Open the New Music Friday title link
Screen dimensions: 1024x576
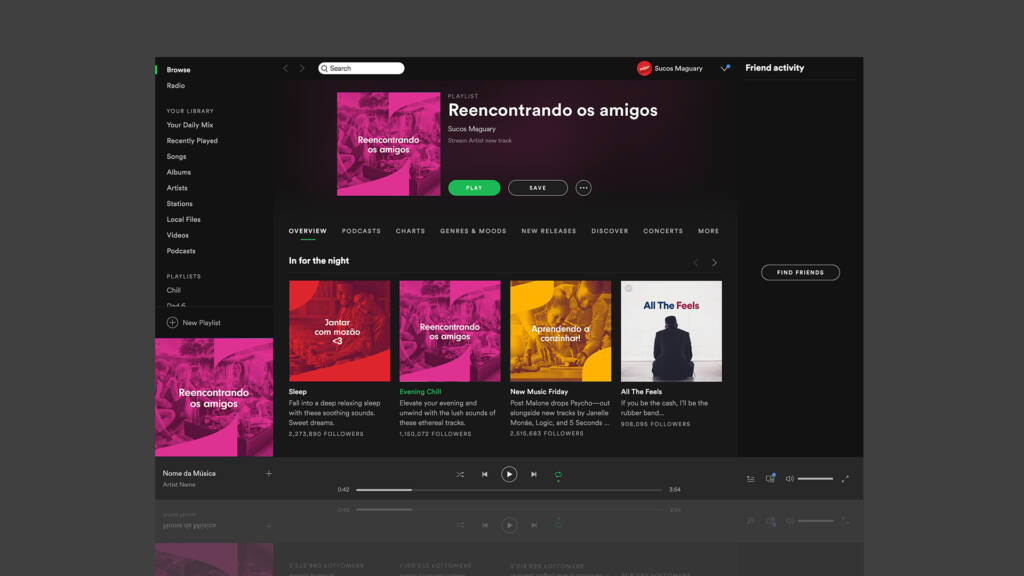coord(539,392)
